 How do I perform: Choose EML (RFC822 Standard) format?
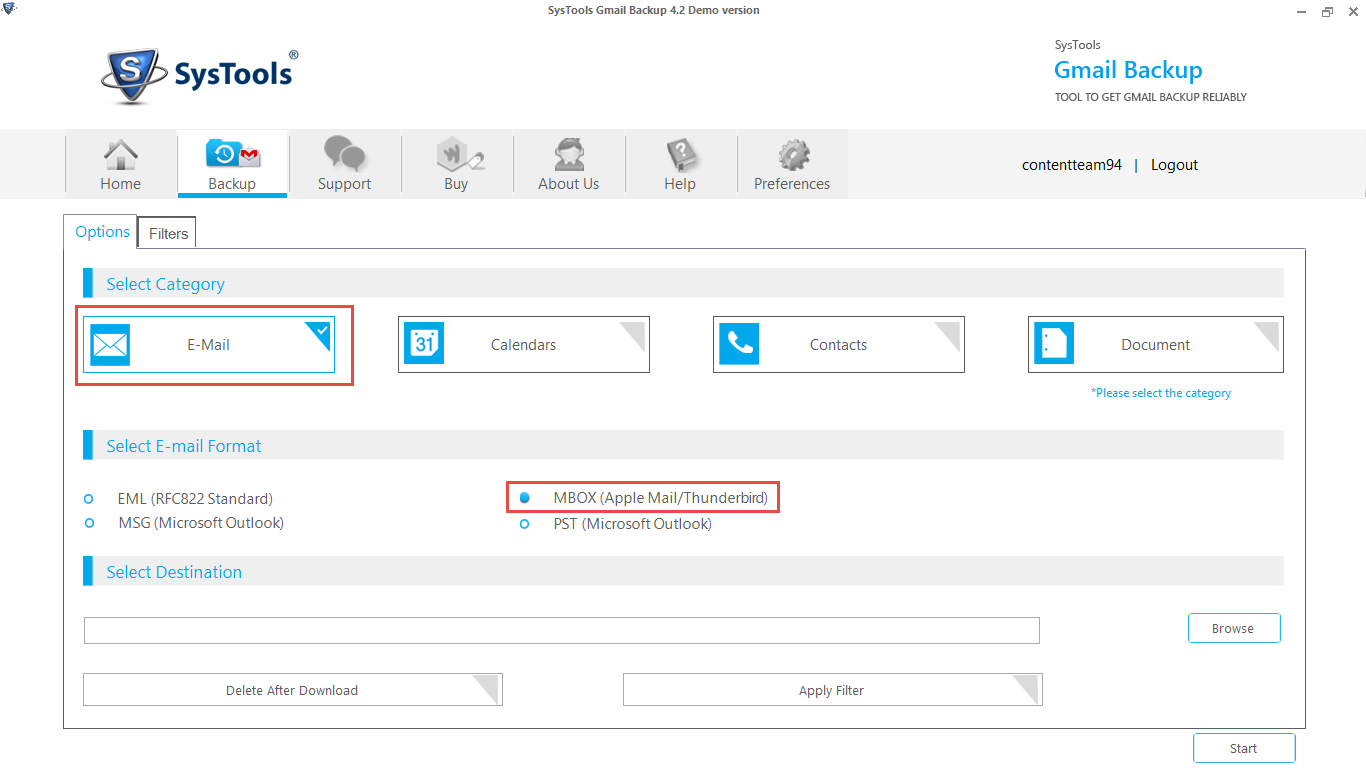click(179, 499)
